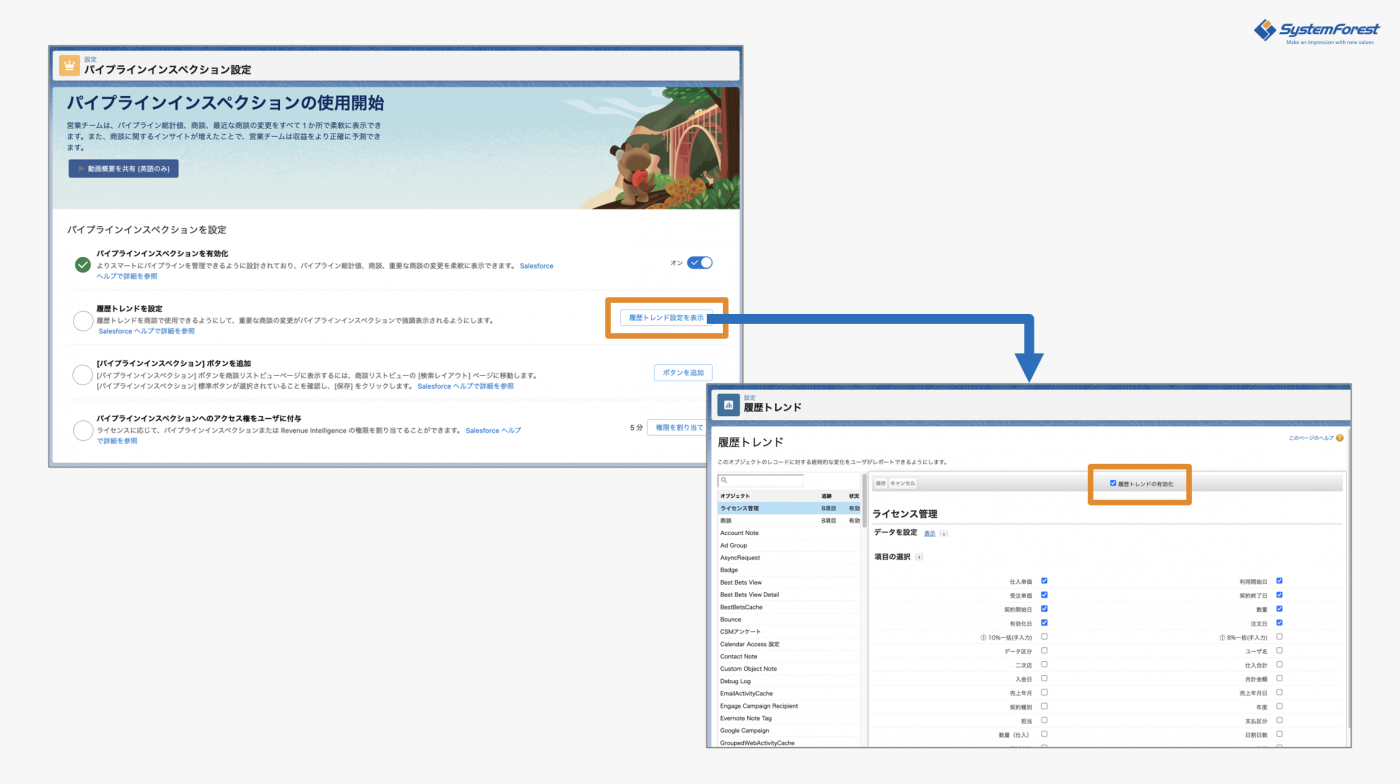Click ボタンを追加 button
1400x784 pixels.
tap(683, 372)
